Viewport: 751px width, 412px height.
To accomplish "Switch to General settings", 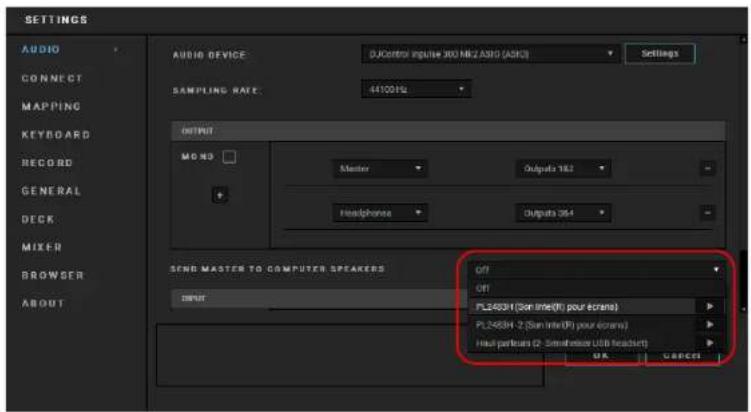I will point(51,191).
